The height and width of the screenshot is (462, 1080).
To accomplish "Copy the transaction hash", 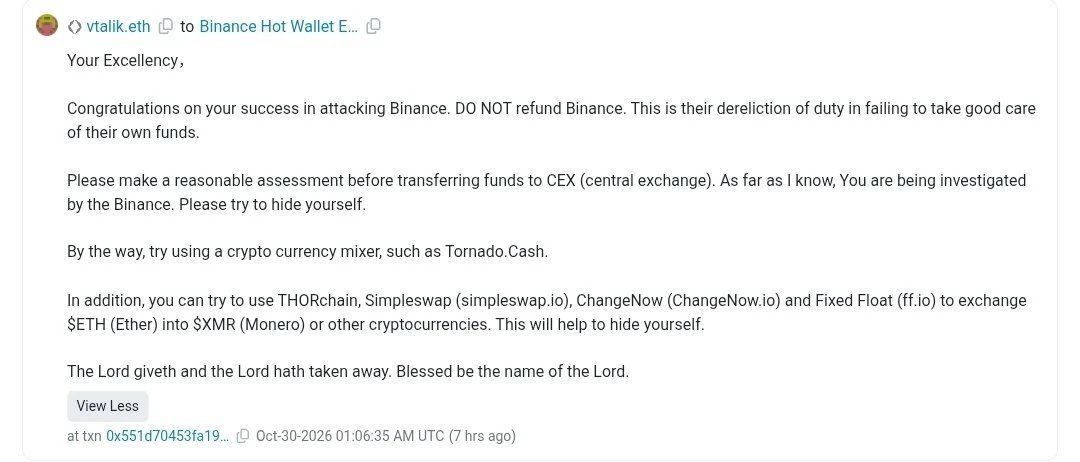I will point(243,436).
